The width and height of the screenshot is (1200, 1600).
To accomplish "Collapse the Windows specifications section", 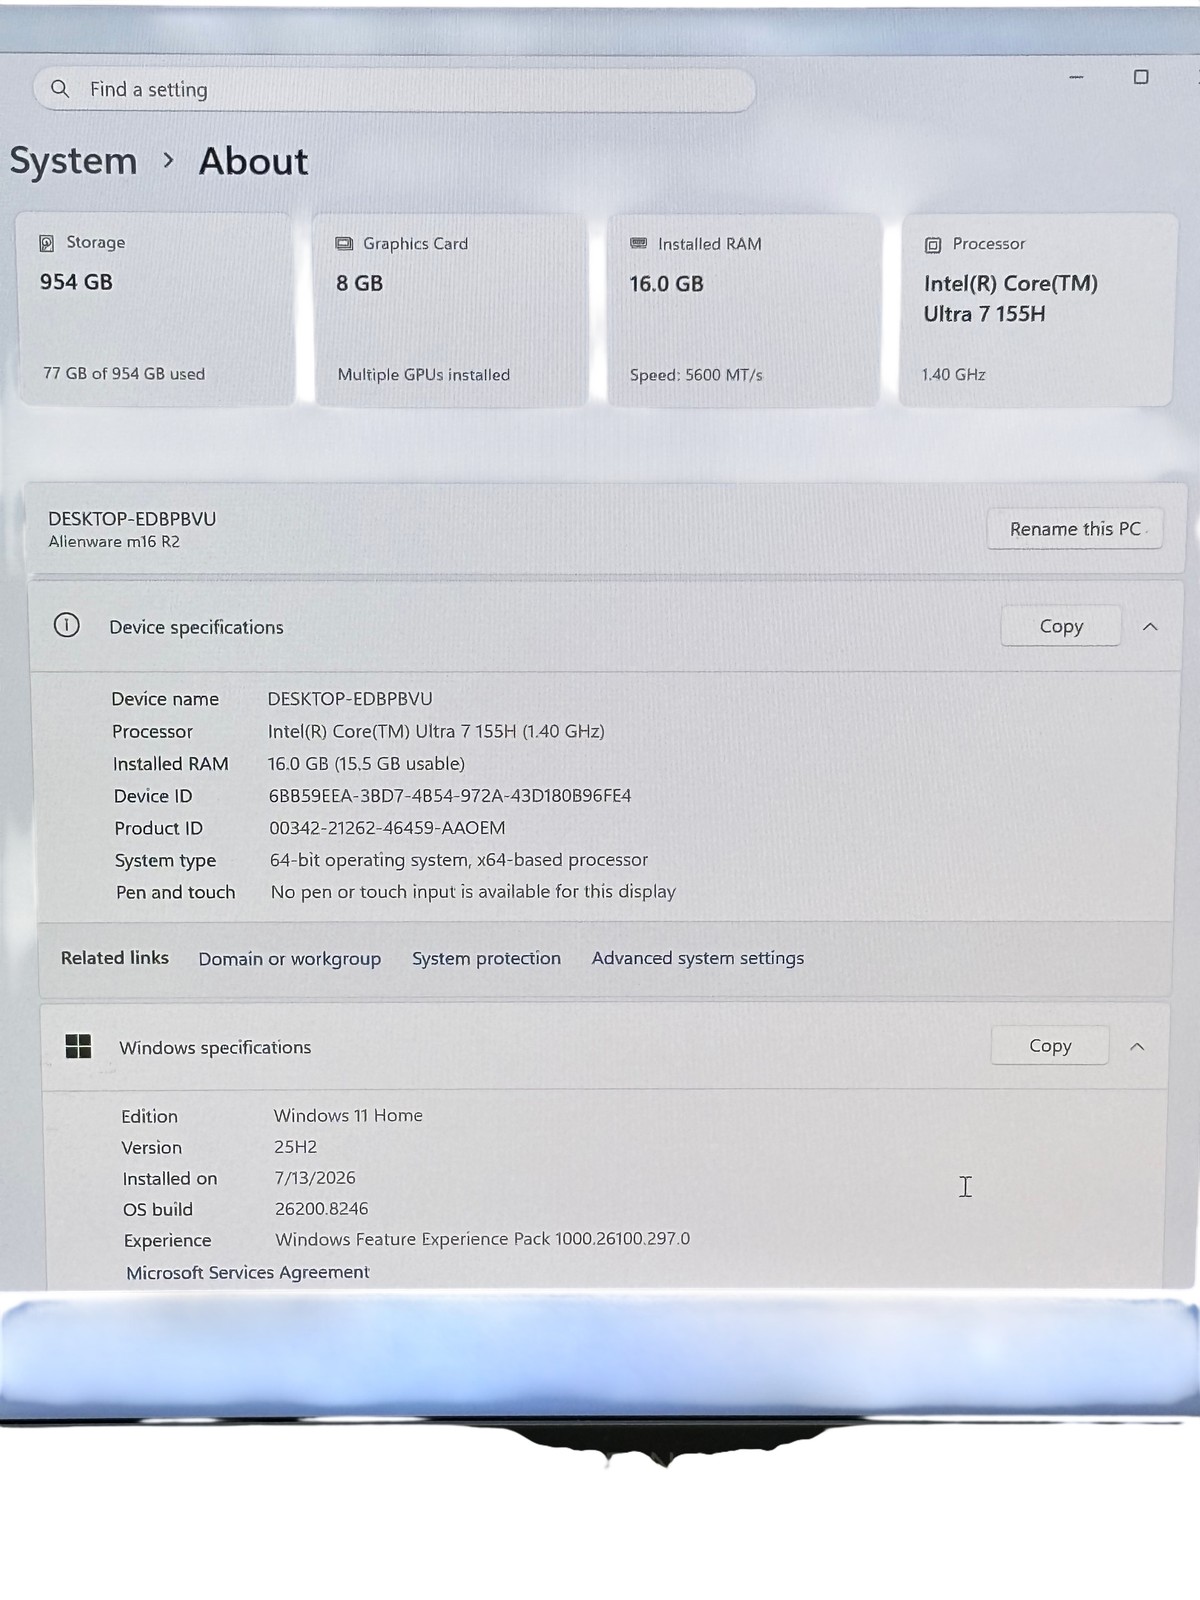I will [1137, 1047].
